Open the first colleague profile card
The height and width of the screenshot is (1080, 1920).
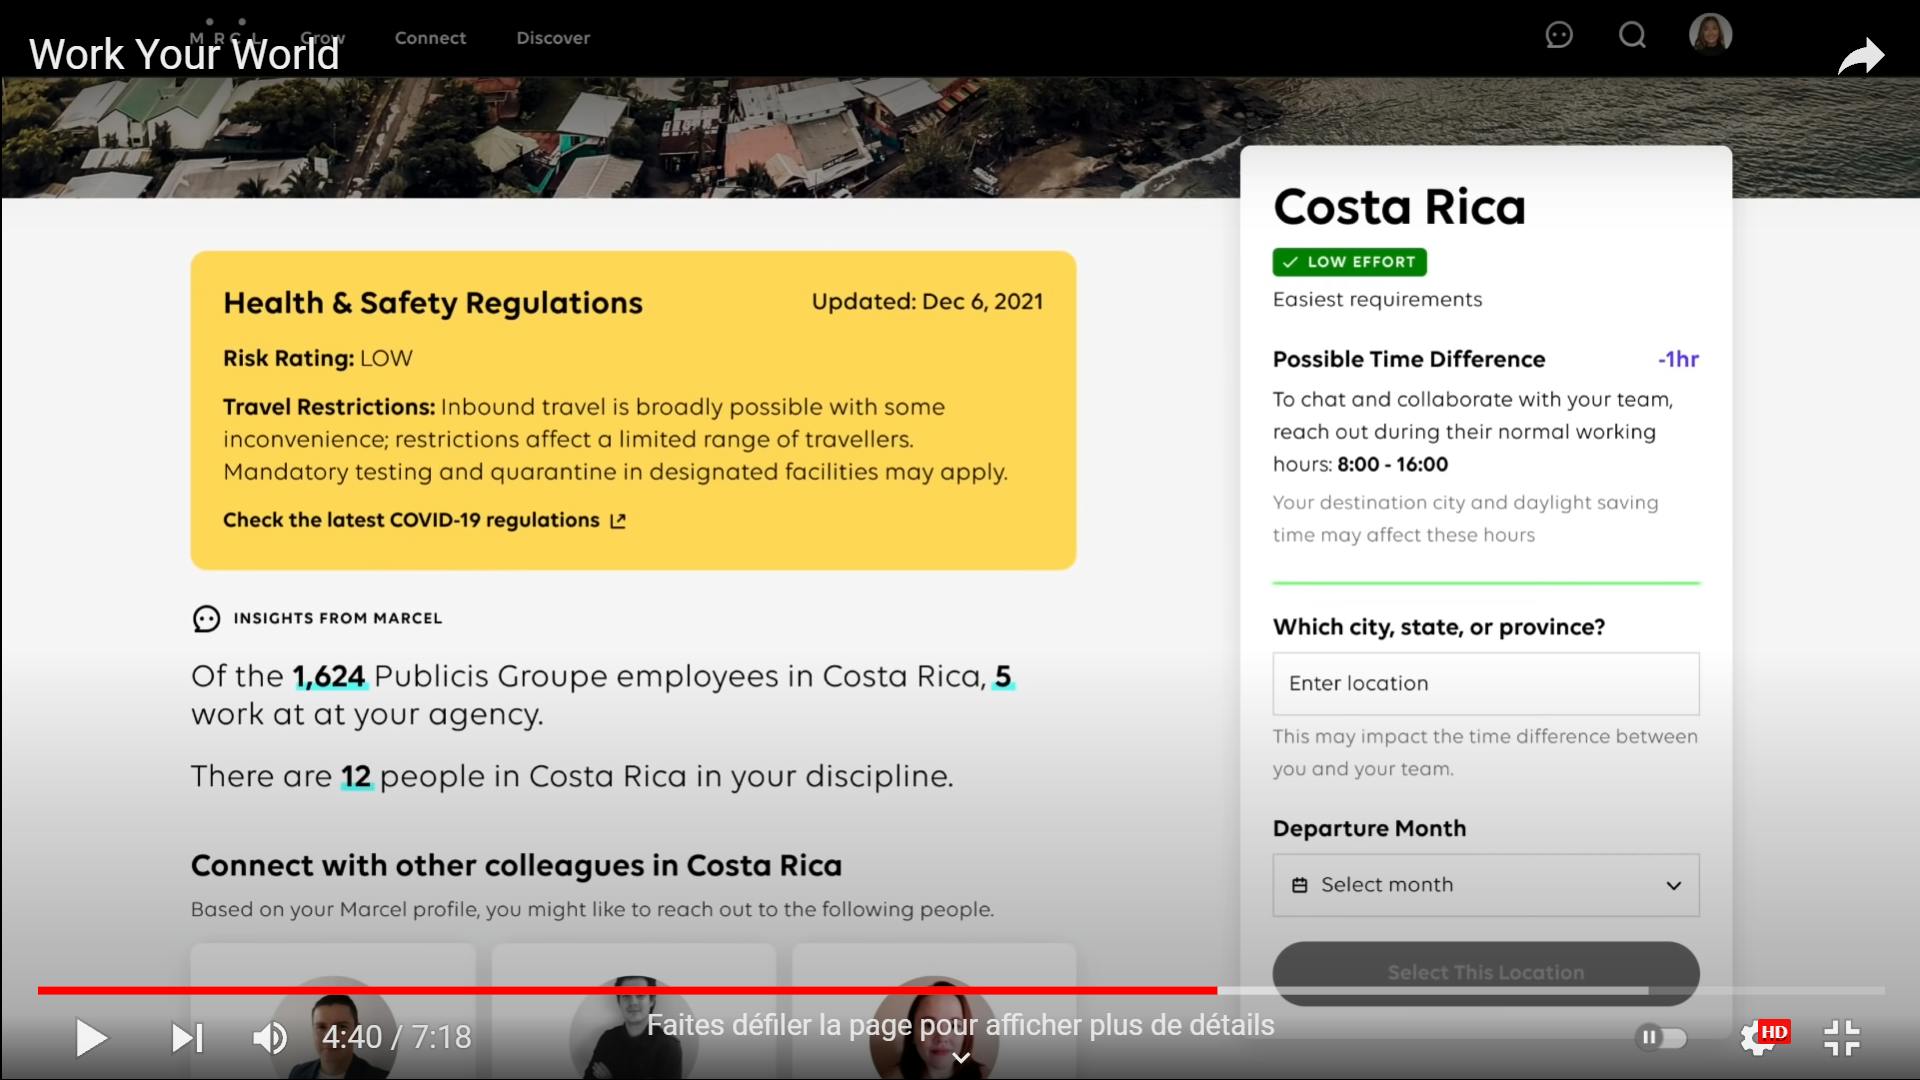[333, 1010]
